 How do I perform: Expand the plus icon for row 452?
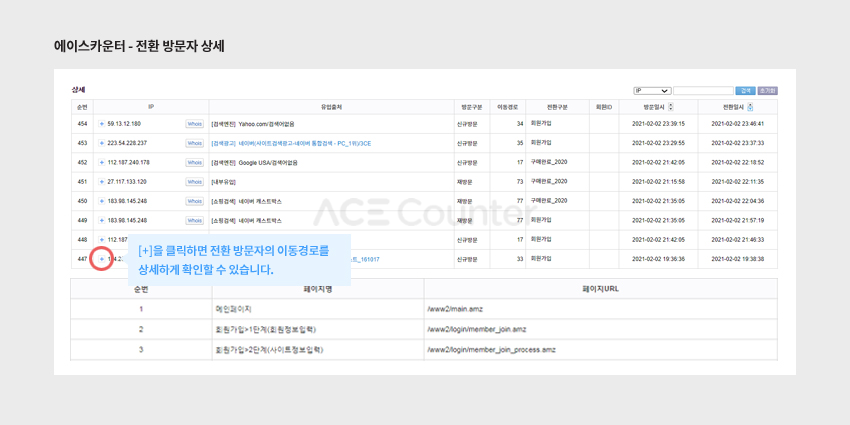point(101,163)
